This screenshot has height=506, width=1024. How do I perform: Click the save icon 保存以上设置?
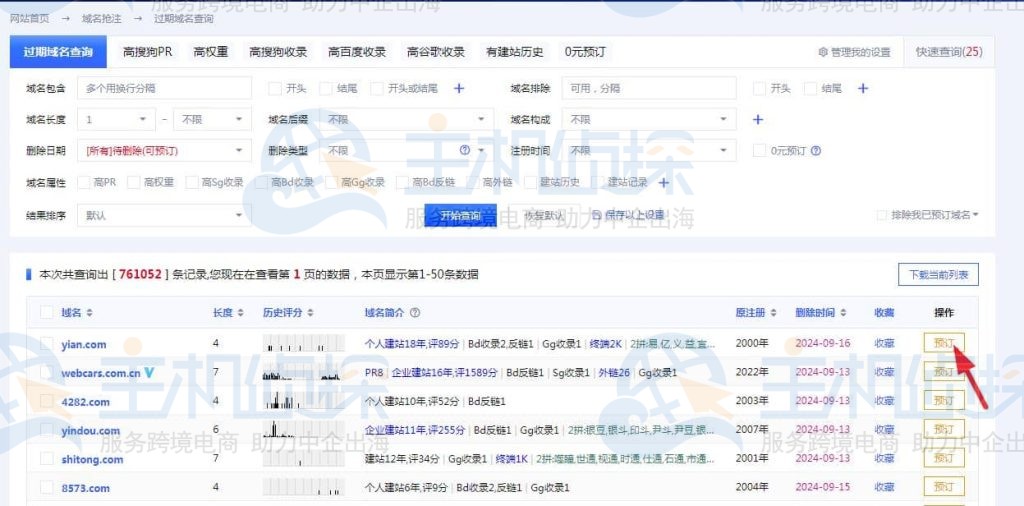[x=596, y=215]
